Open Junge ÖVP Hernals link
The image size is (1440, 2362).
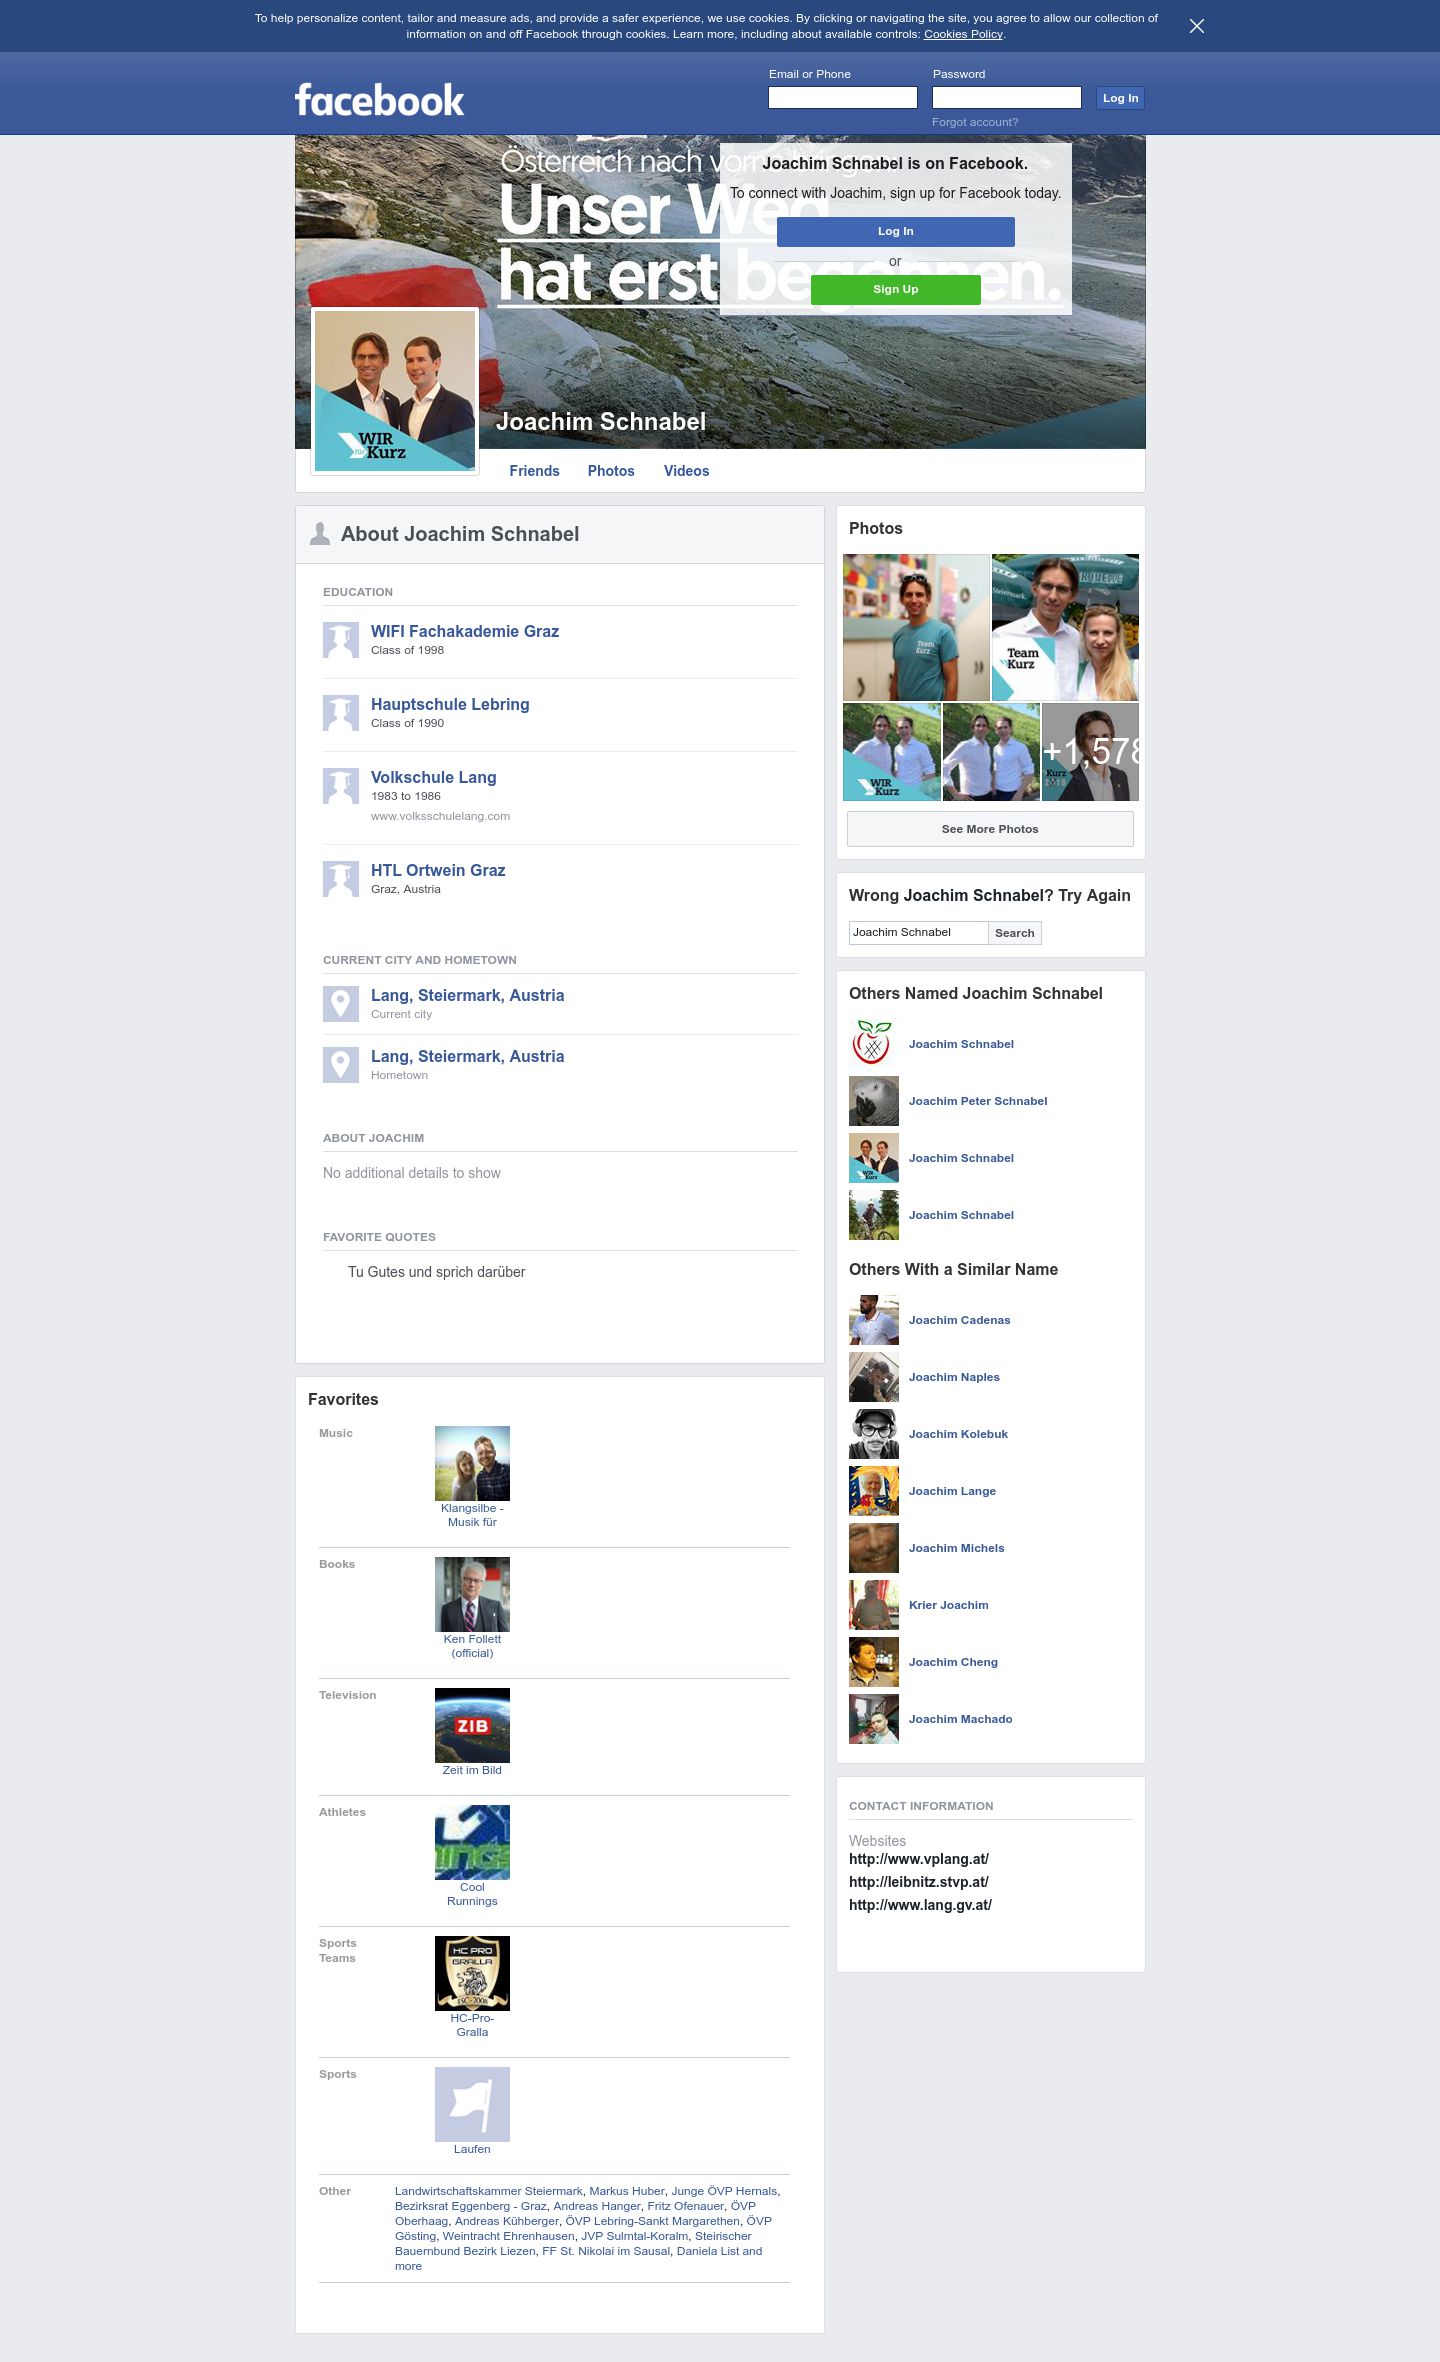tap(724, 2191)
